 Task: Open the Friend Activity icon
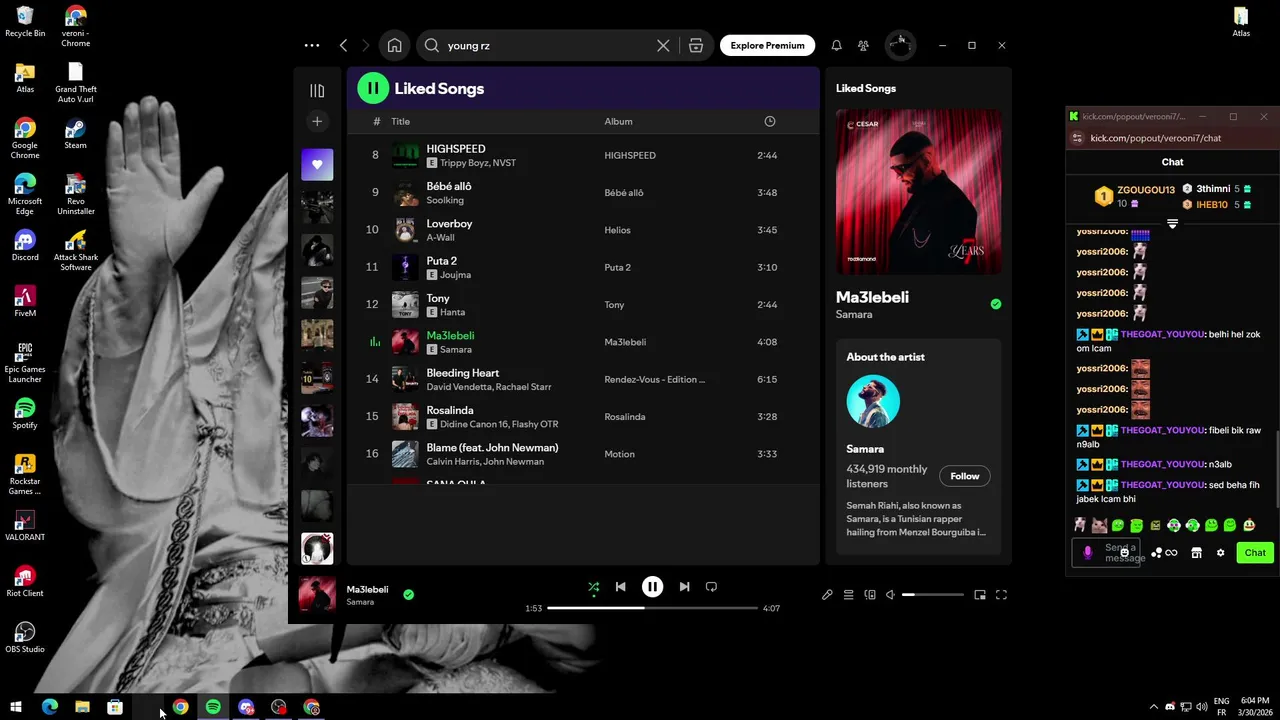click(863, 45)
